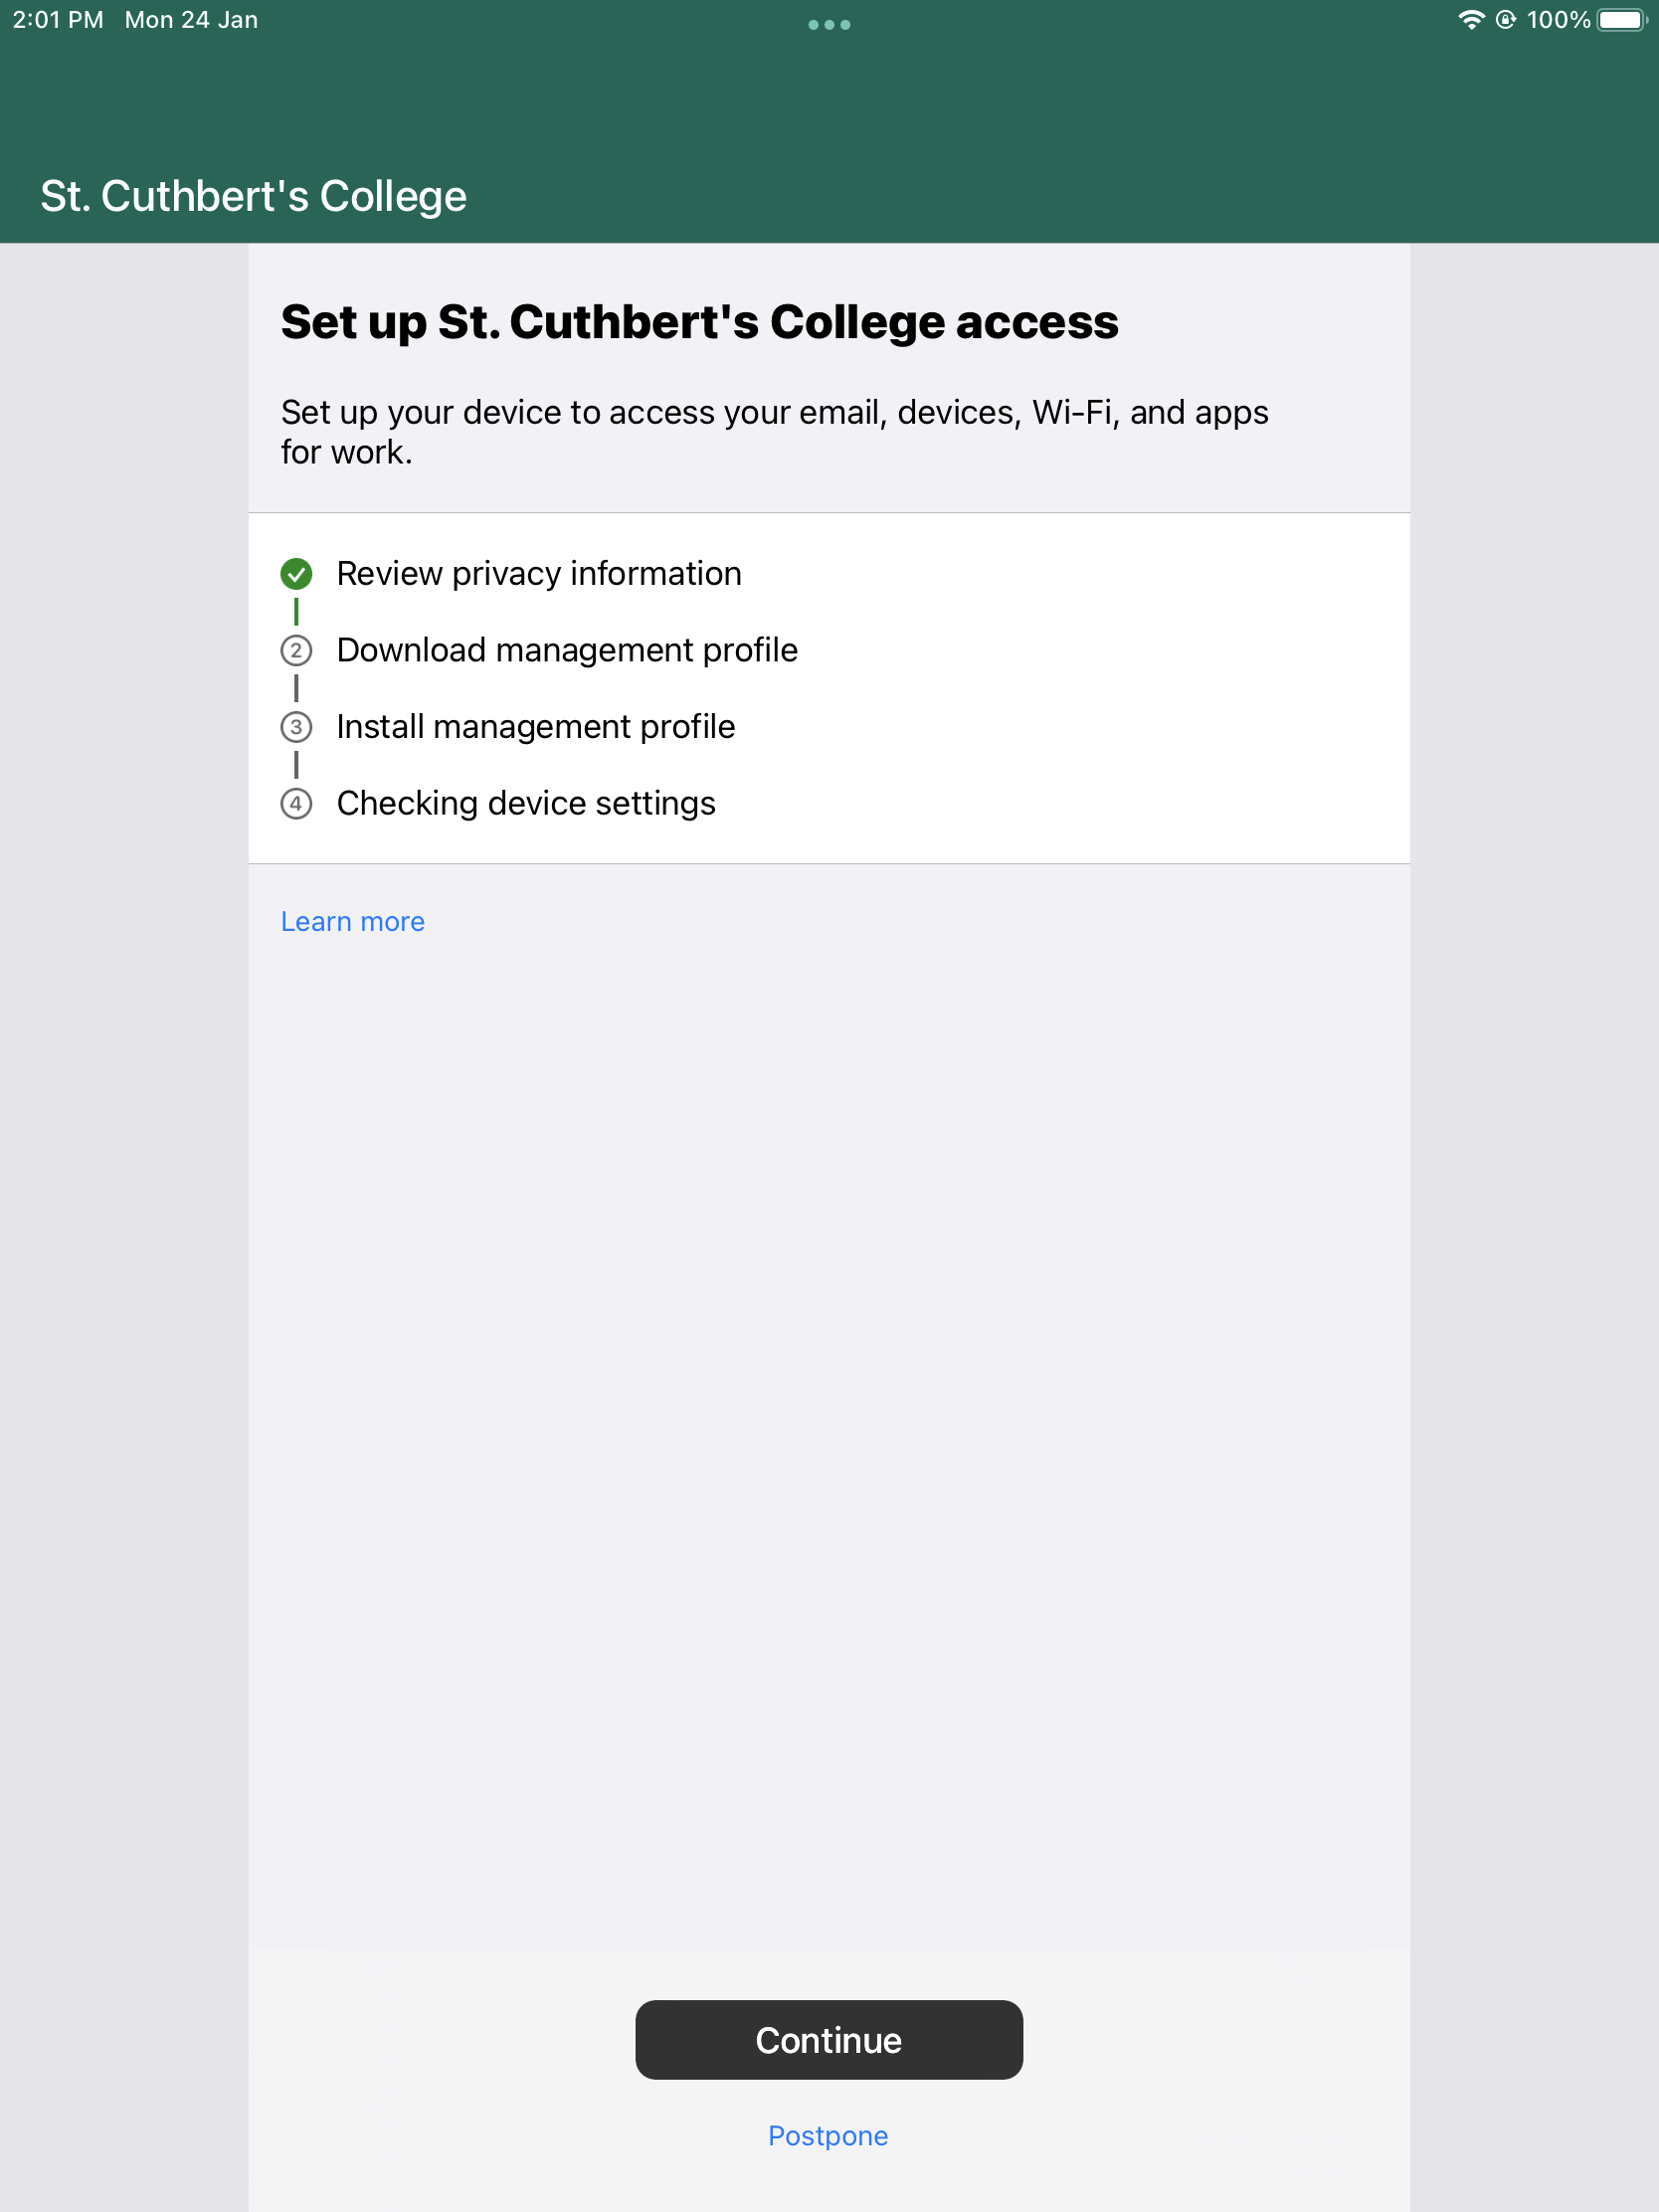Viewport: 1659px width, 2212px height.
Task: Select the step 4 circle icon
Action: [x=296, y=804]
